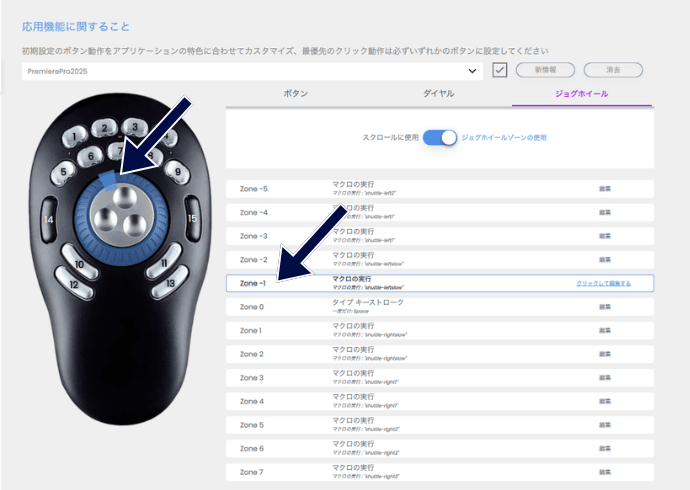
Task: Click the 新情報 button
Action: pos(545,70)
